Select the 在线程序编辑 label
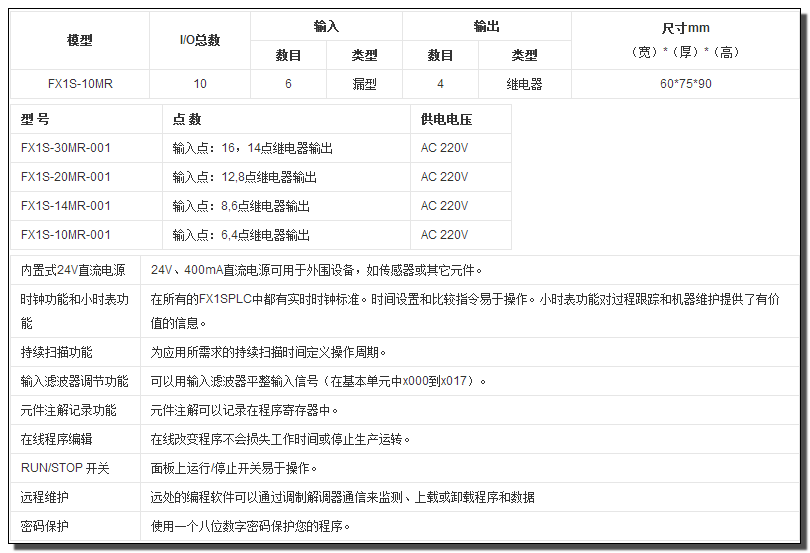The image size is (810, 553). coord(56,439)
